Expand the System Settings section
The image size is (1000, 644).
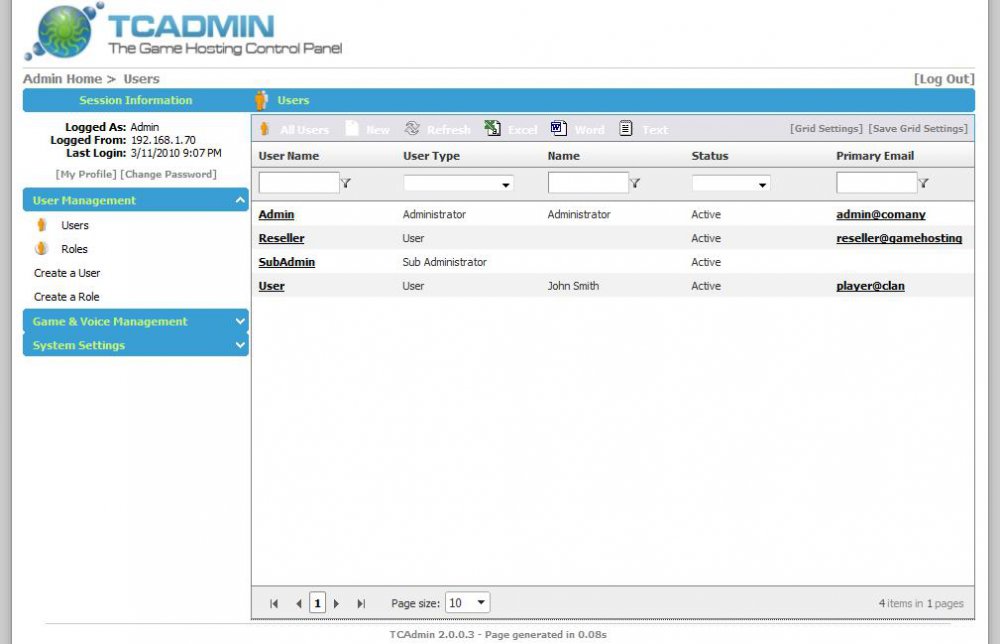(240, 345)
